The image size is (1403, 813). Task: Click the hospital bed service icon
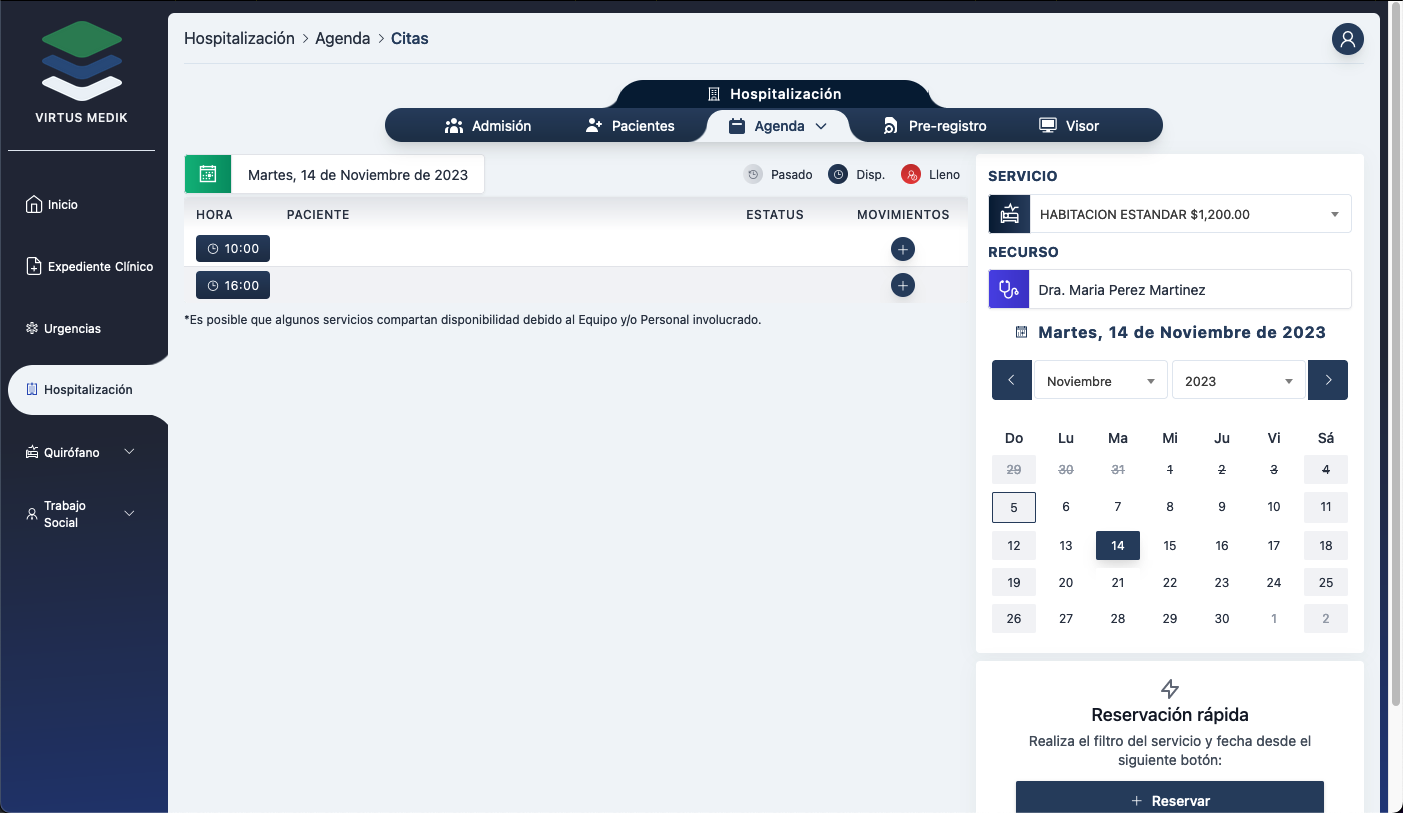[x=1009, y=214]
